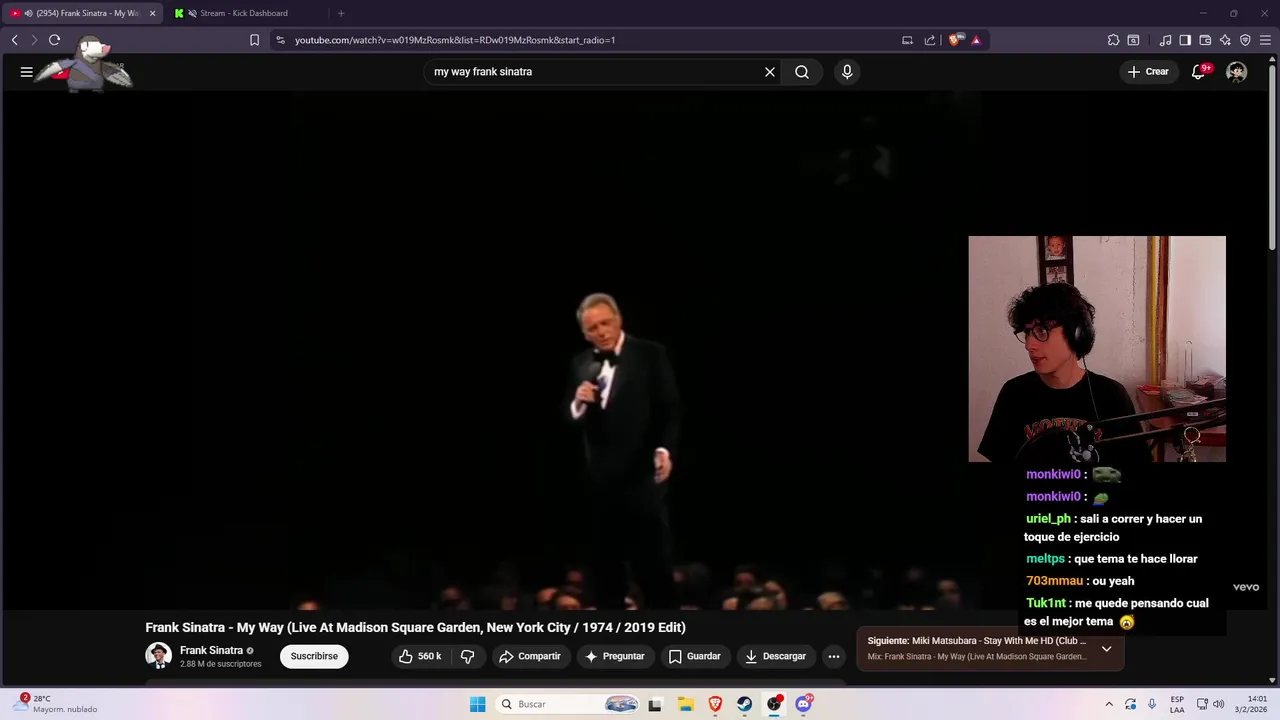Open the Windows Start menu

[478, 704]
